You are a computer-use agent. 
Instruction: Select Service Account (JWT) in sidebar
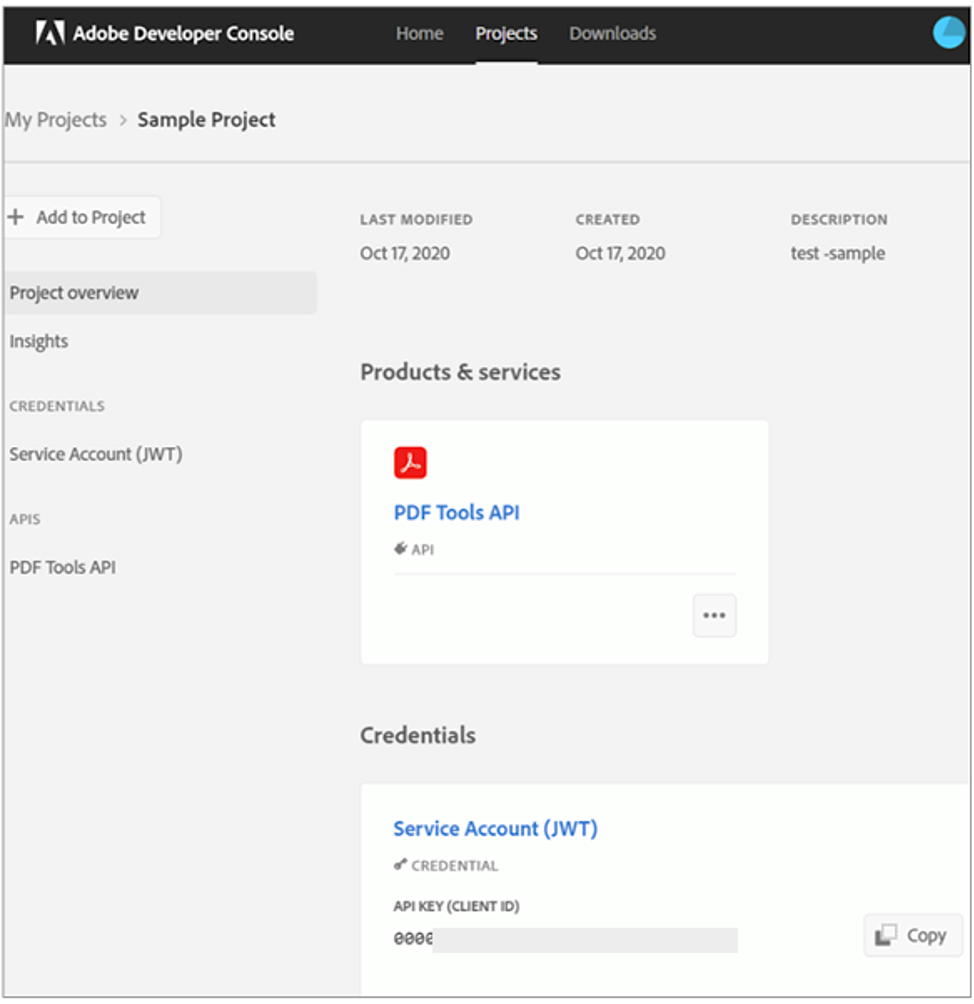(96, 454)
